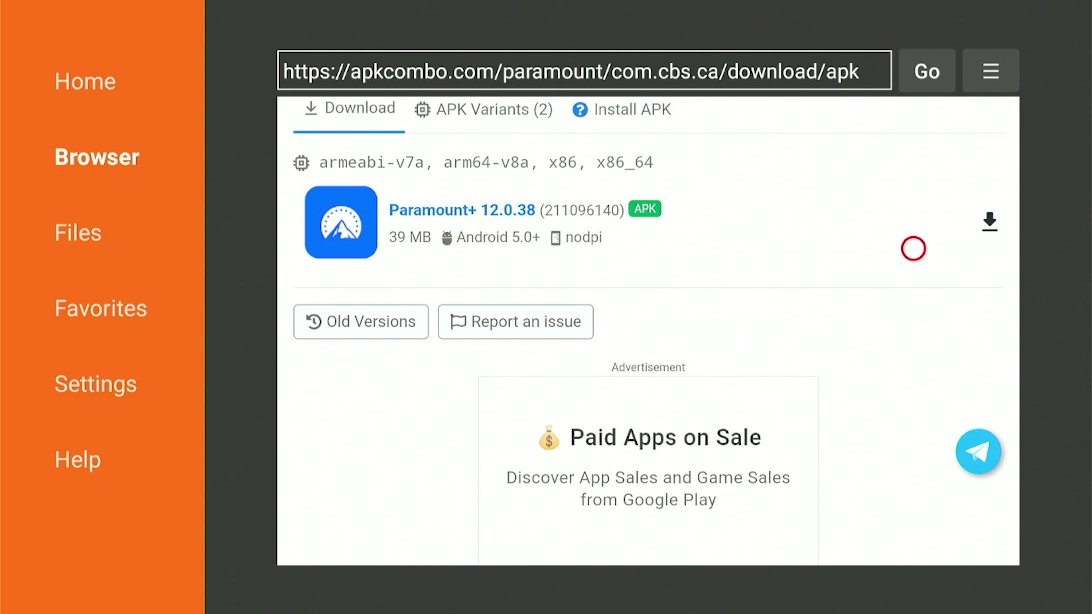Click the Go button
The image size is (1092, 614).
[927, 70]
